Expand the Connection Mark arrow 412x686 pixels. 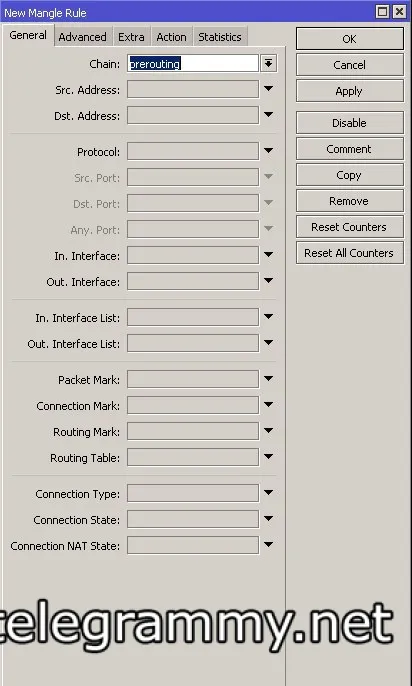coord(269,405)
